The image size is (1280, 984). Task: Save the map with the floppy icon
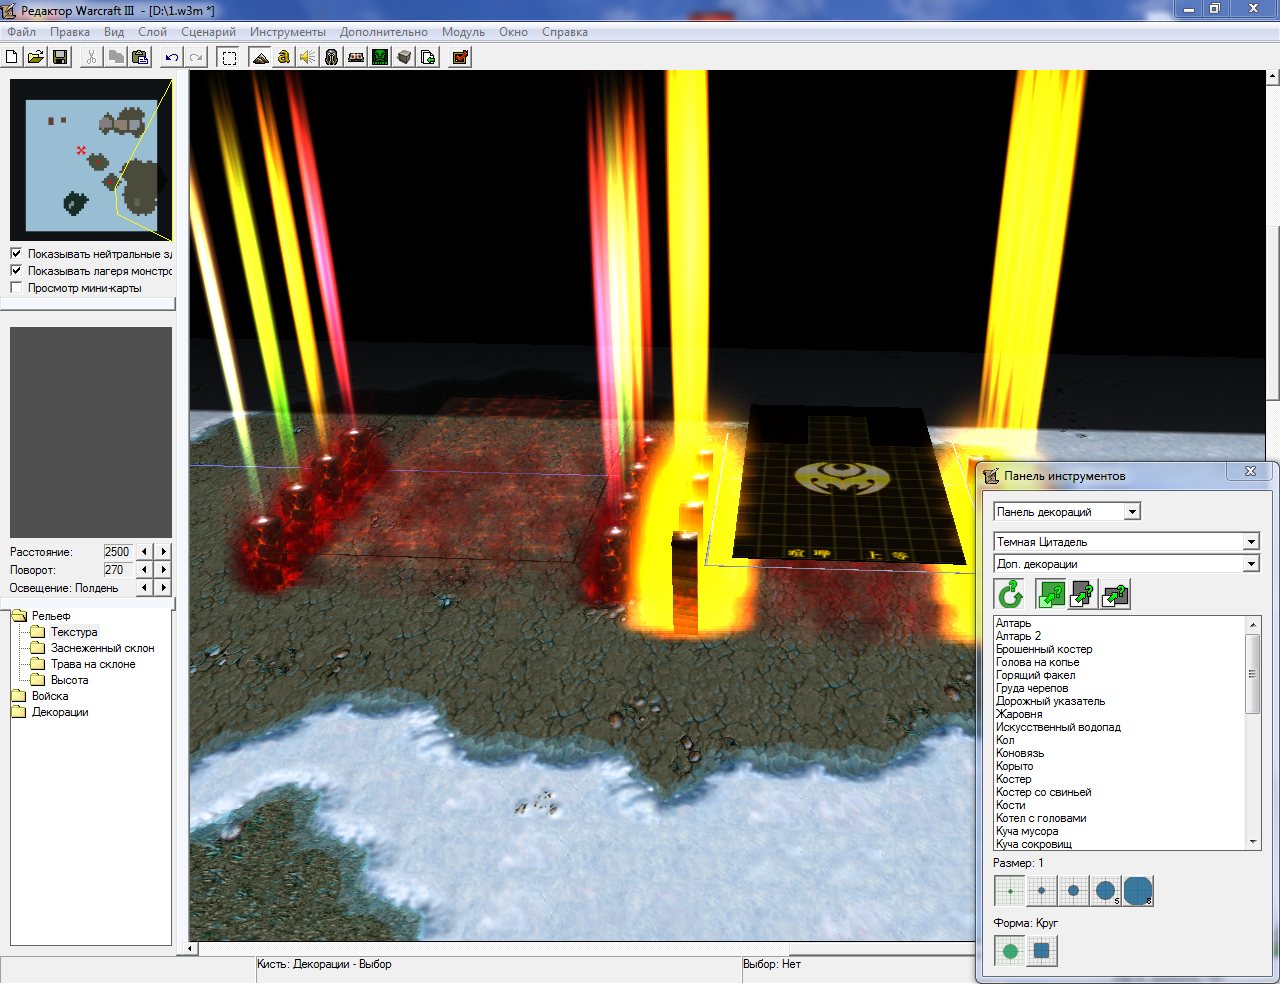[60, 57]
